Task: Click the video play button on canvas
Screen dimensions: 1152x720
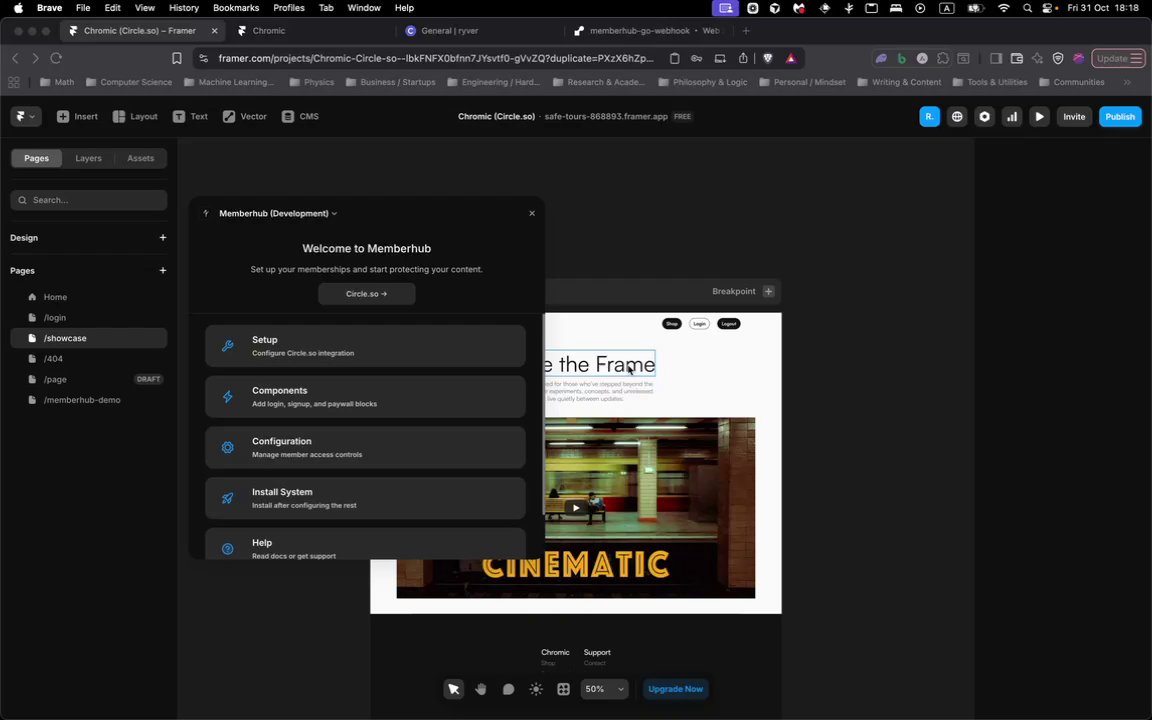Action: pos(576,508)
